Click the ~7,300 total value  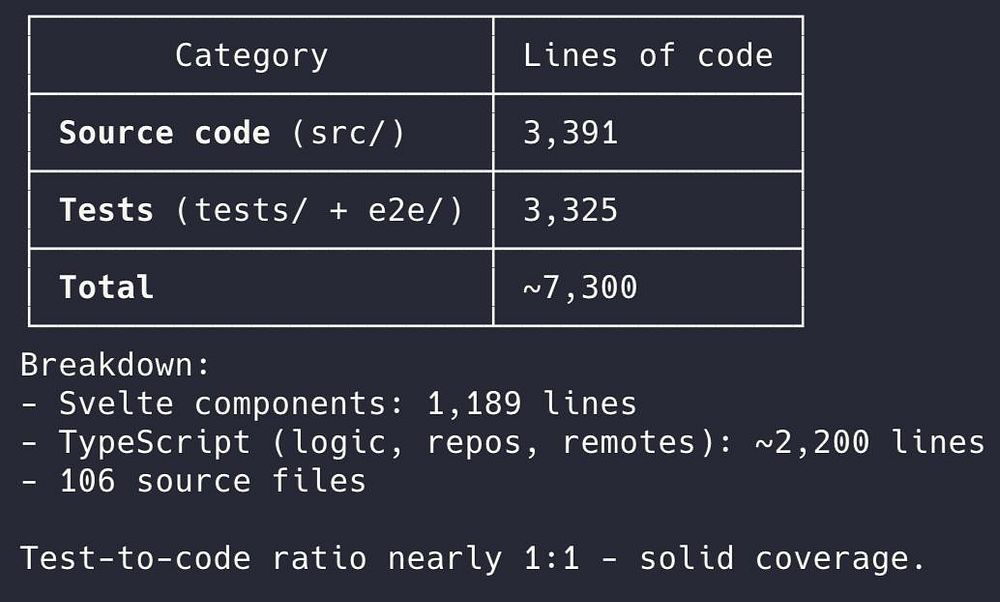pyautogui.click(x=580, y=288)
